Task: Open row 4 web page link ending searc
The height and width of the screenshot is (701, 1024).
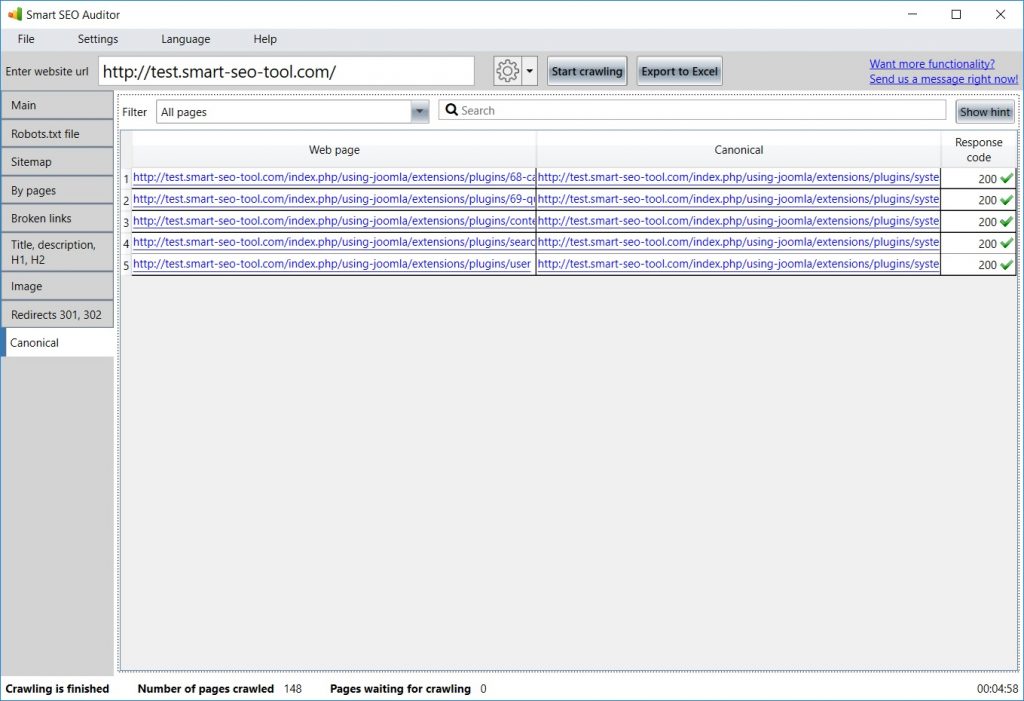Action: click(334, 242)
